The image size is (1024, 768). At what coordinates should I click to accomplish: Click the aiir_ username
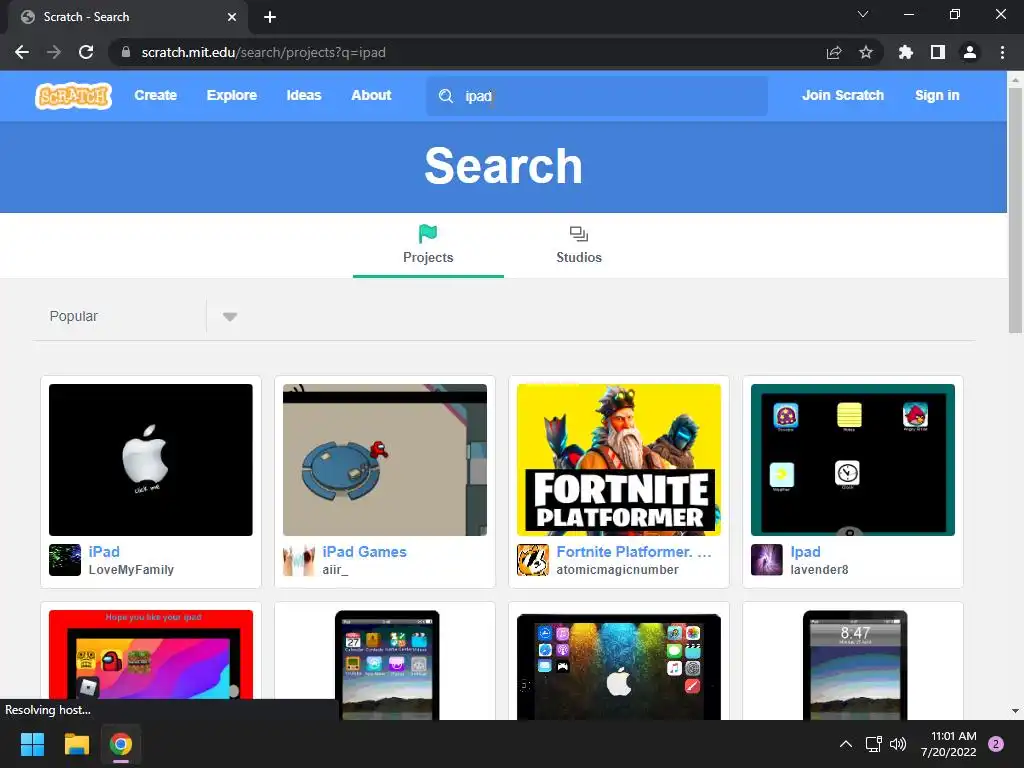(335, 570)
